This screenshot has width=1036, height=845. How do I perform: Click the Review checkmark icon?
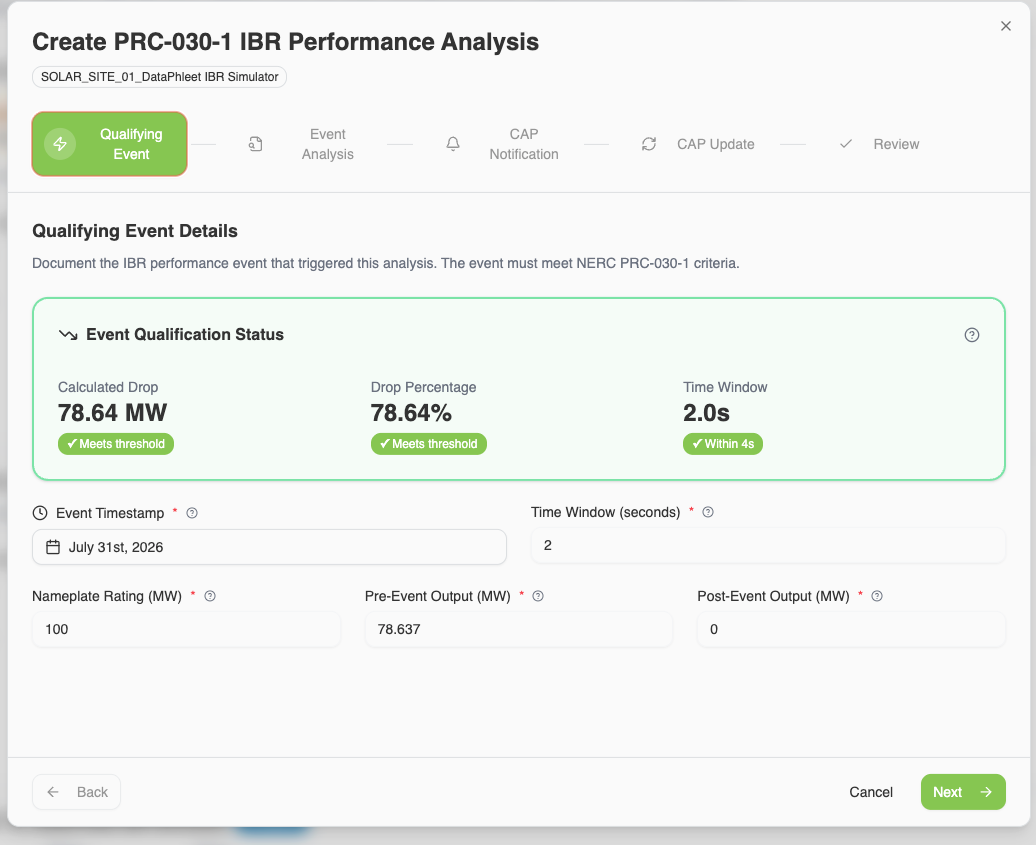(846, 144)
